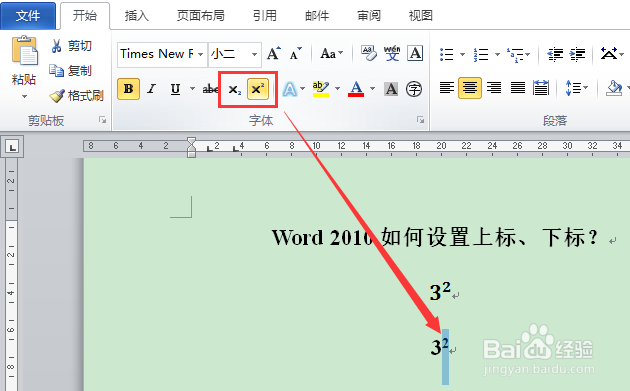Apply yellow text highlight color
630x391 pixels.
[x=321, y=89]
